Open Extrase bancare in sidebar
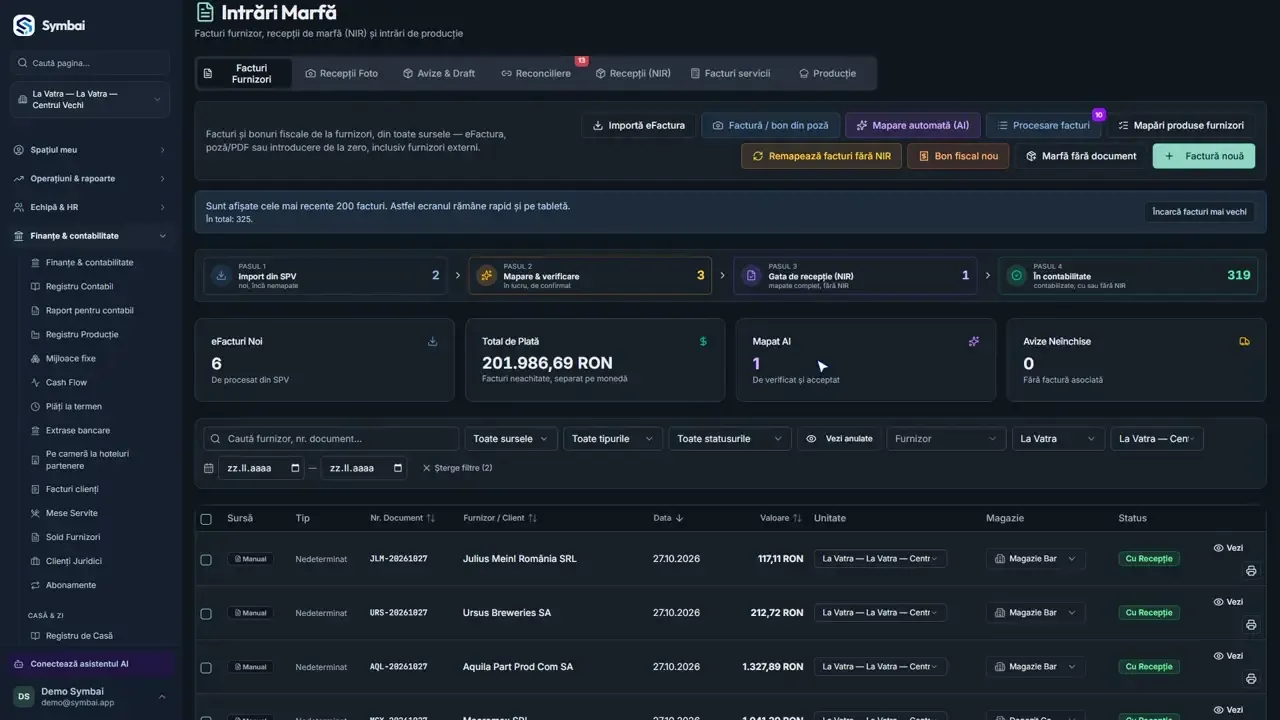 click(78, 430)
